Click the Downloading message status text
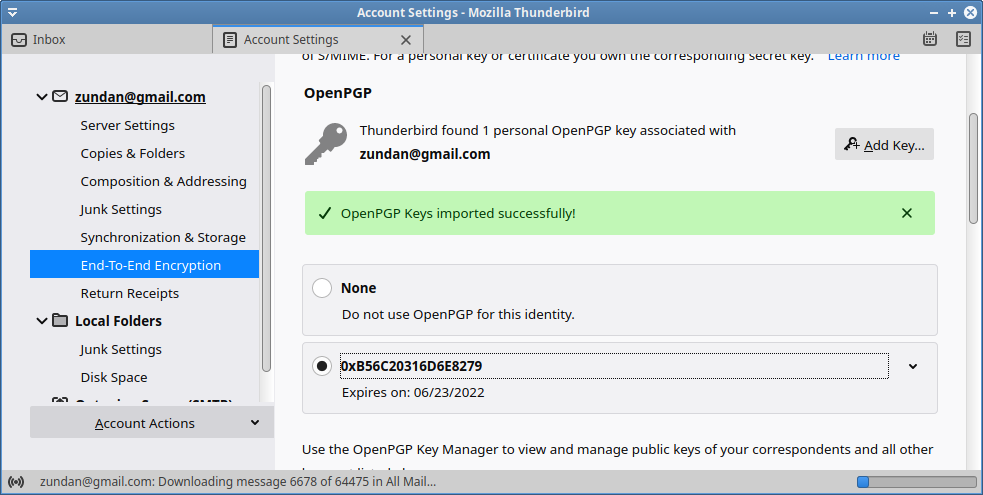This screenshot has width=983, height=495. (238, 482)
